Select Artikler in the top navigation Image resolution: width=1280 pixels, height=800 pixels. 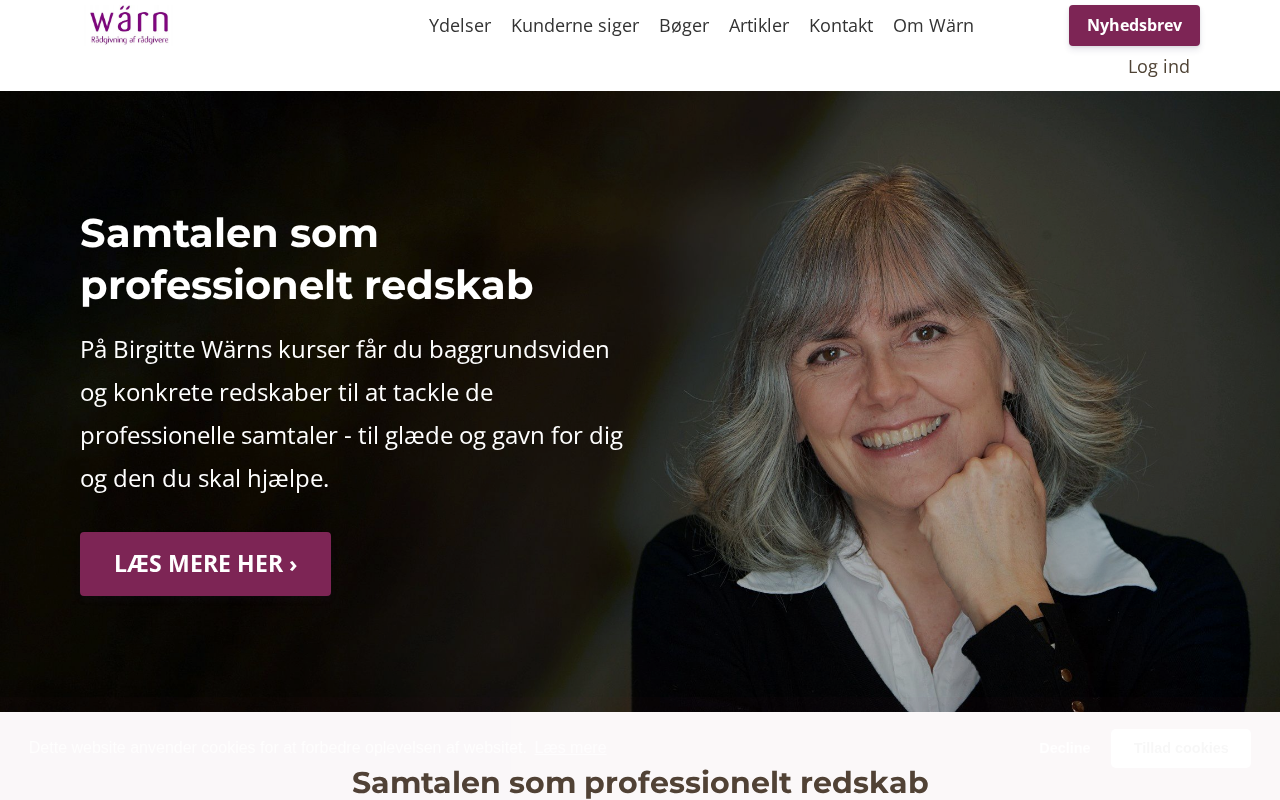pyautogui.click(x=759, y=25)
